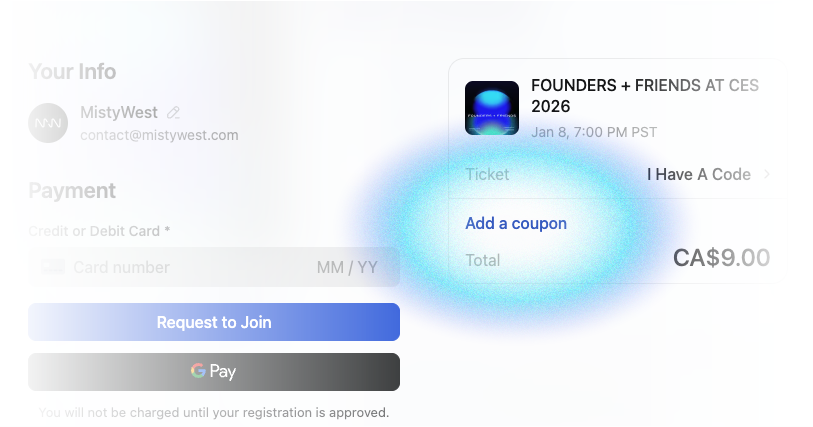Screen dimensions: 813x427
Task: Click the Add a coupon link
Action: [516, 223]
